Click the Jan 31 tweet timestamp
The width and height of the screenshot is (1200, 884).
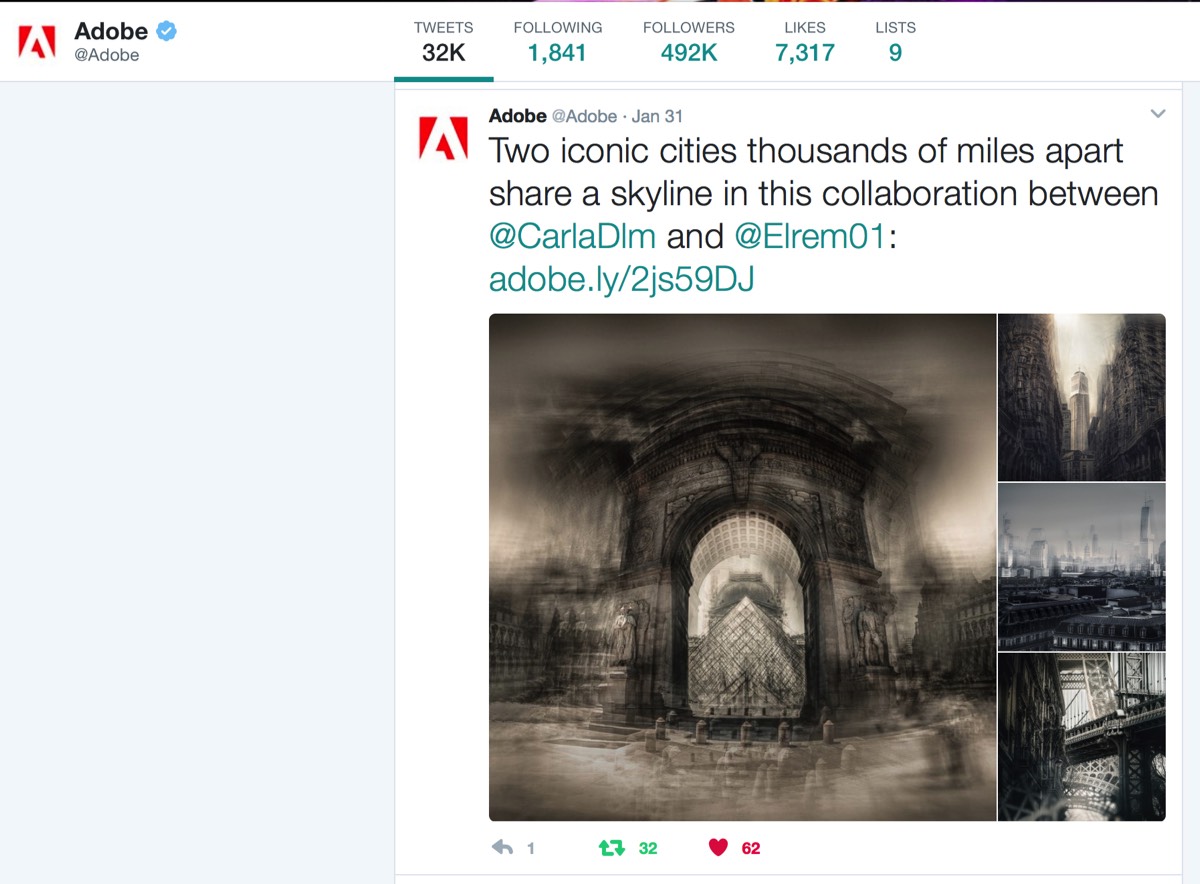click(x=657, y=116)
